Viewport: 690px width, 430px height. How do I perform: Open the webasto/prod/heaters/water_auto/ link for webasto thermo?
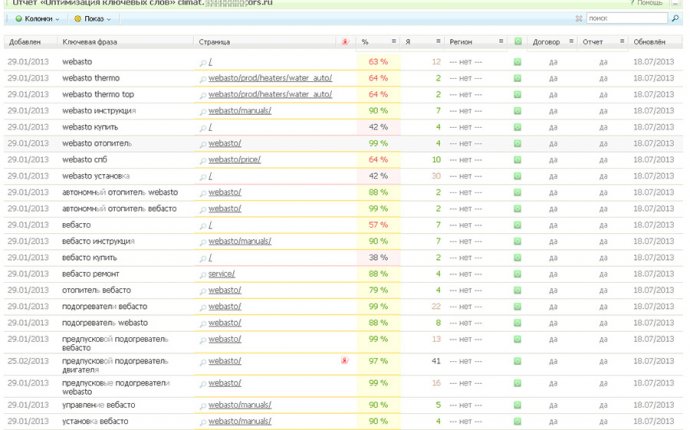[x=270, y=78]
